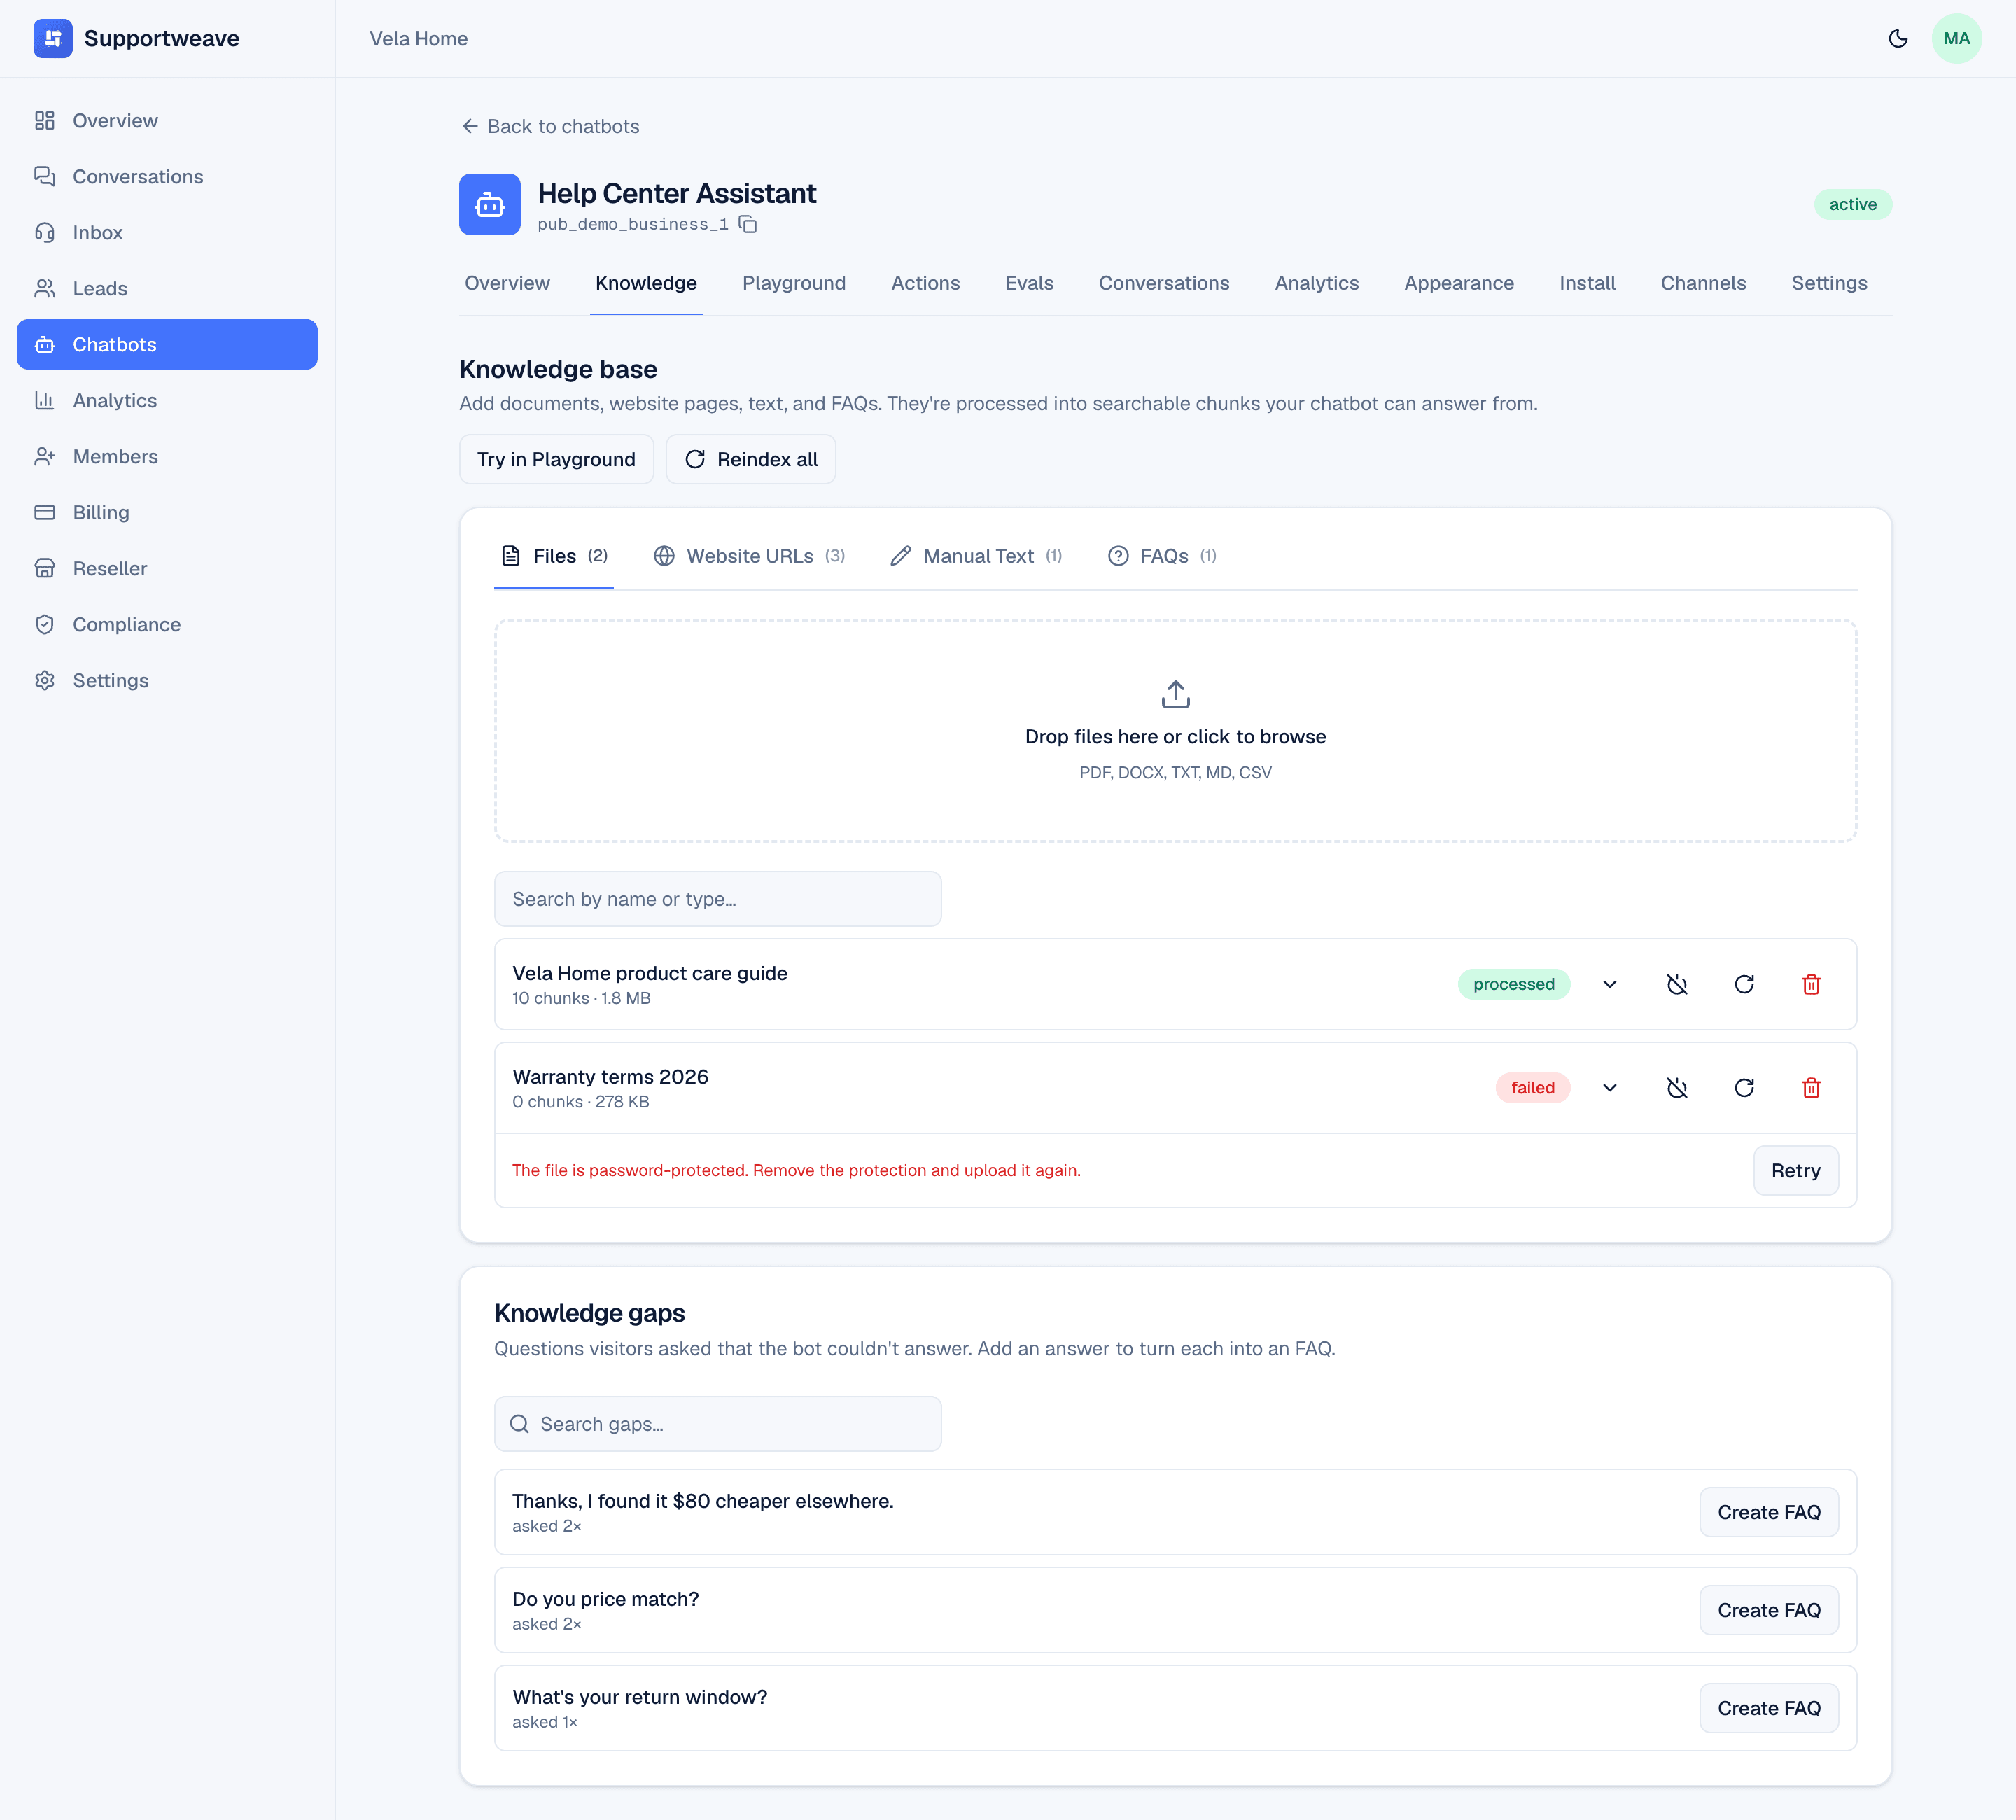Reprocess the Warranty terms 2026 file
2016x1820 pixels.
[1743, 1088]
